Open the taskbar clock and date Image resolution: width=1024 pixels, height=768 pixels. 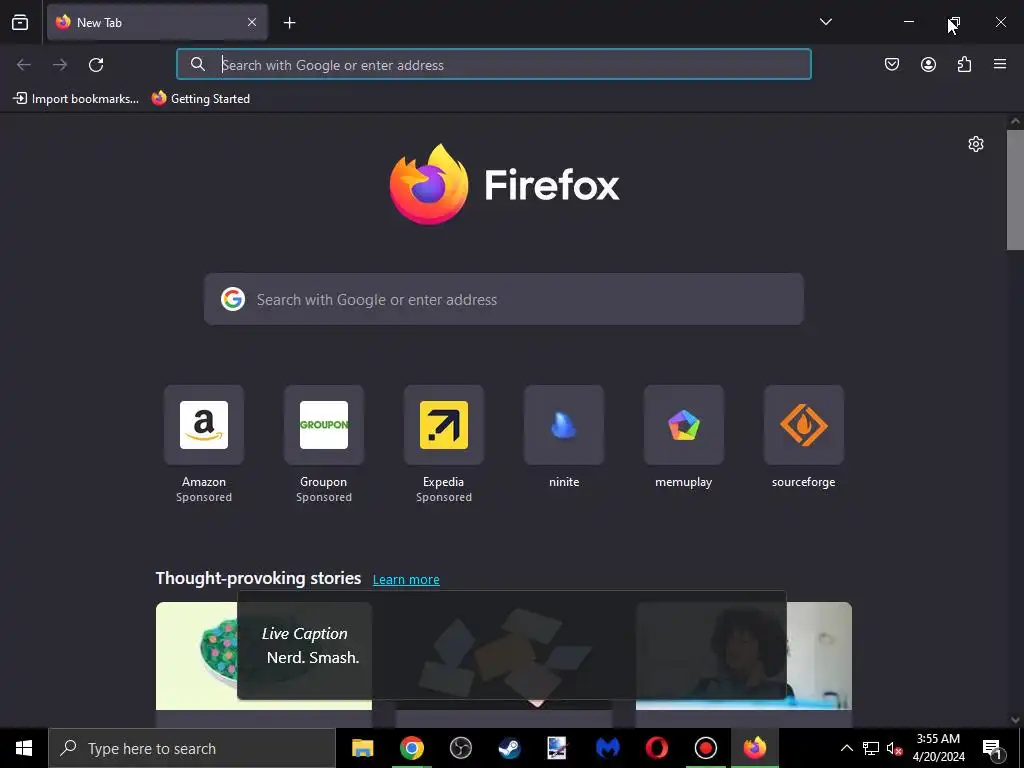tap(938, 748)
